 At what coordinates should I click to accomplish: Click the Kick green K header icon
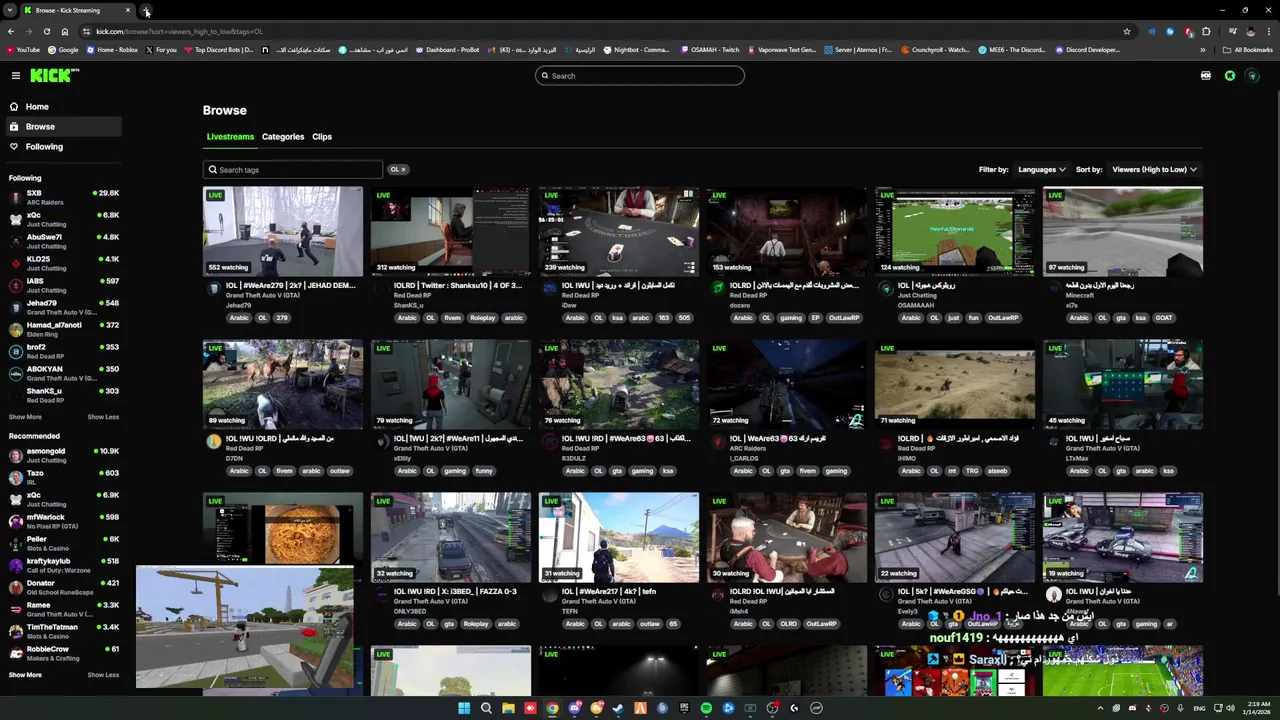point(1229,76)
